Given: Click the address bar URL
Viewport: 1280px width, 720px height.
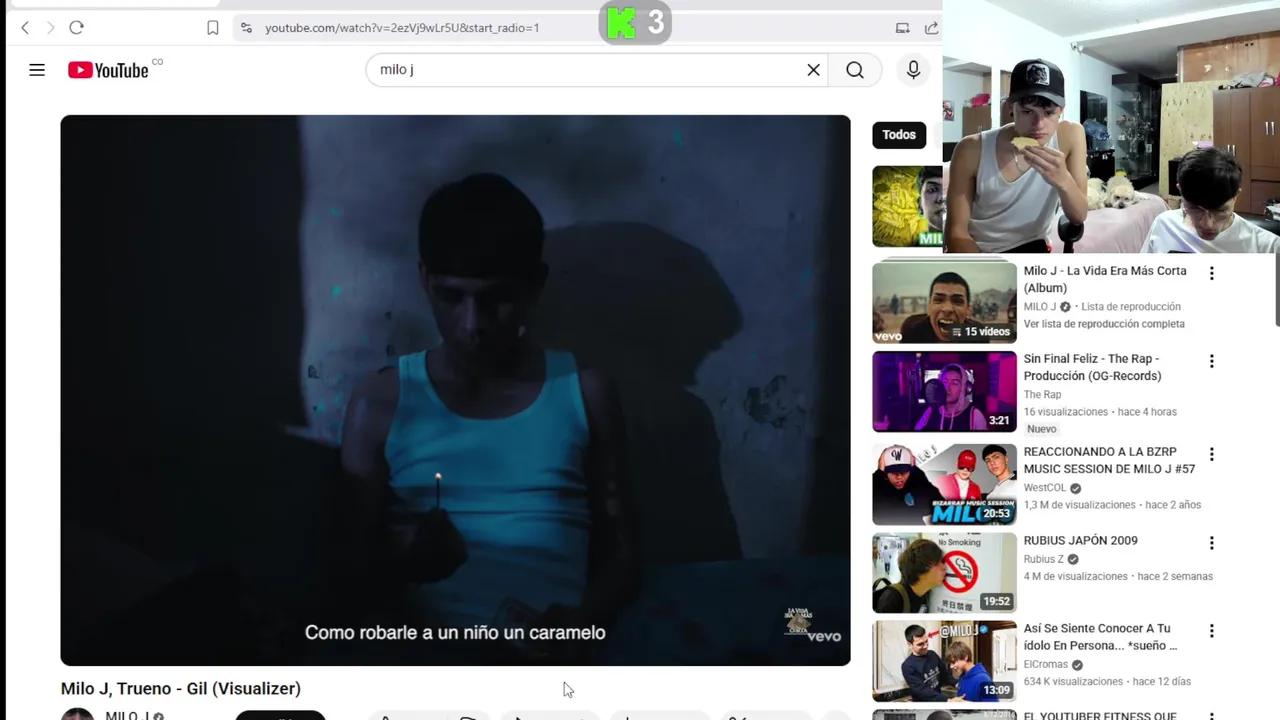Looking at the screenshot, I should 402,28.
